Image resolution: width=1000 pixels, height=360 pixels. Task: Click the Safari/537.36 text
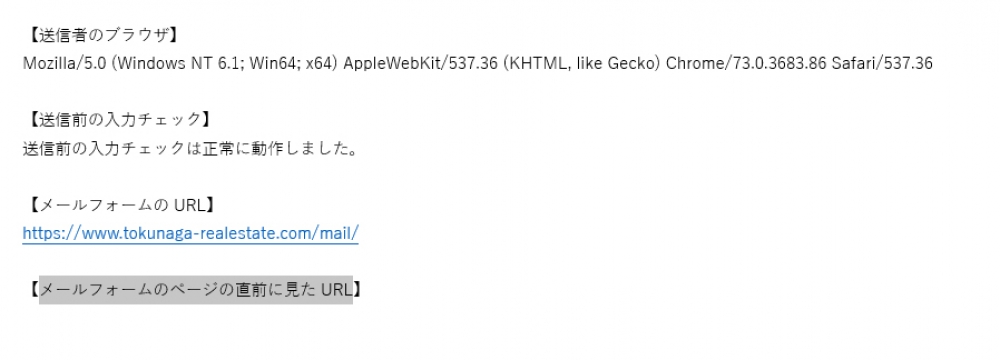882,63
